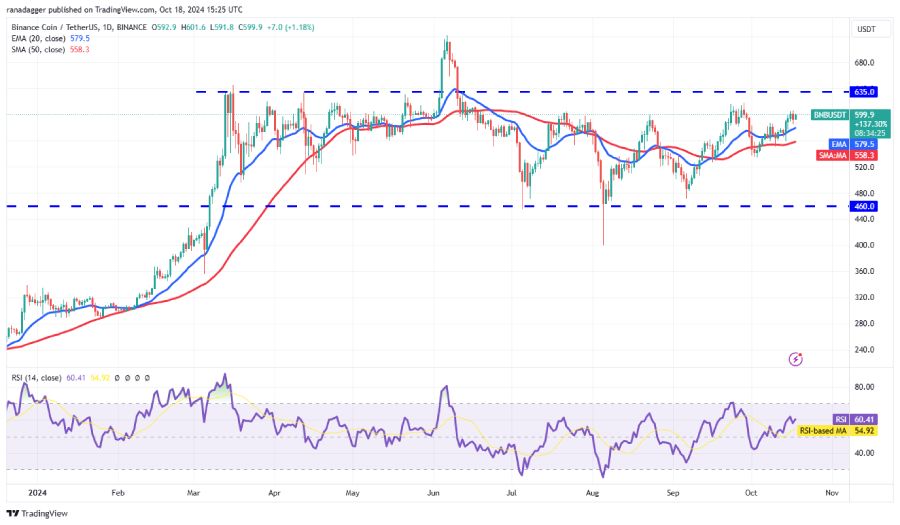Image resolution: width=900 pixels, height=525 pixels.
Task: Click the 480.0 price axis label
Action: (x=864, y=193)
